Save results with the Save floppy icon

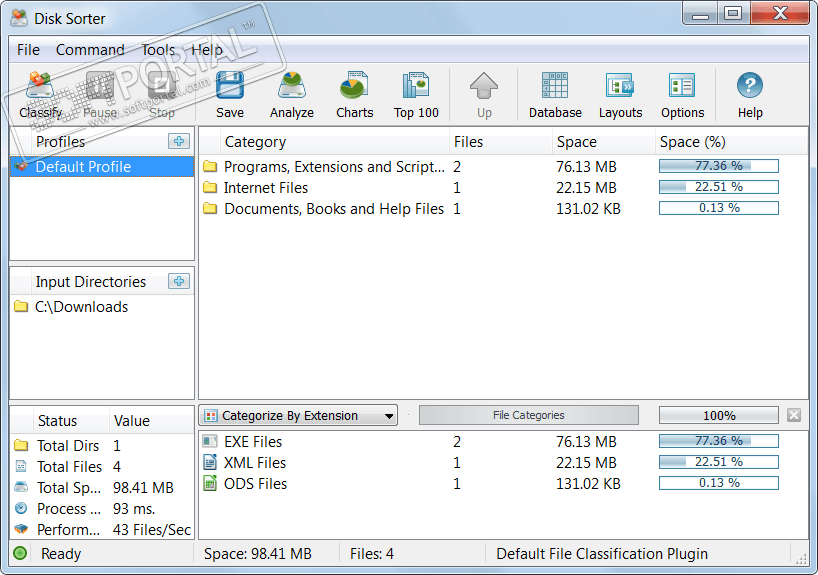230,86
